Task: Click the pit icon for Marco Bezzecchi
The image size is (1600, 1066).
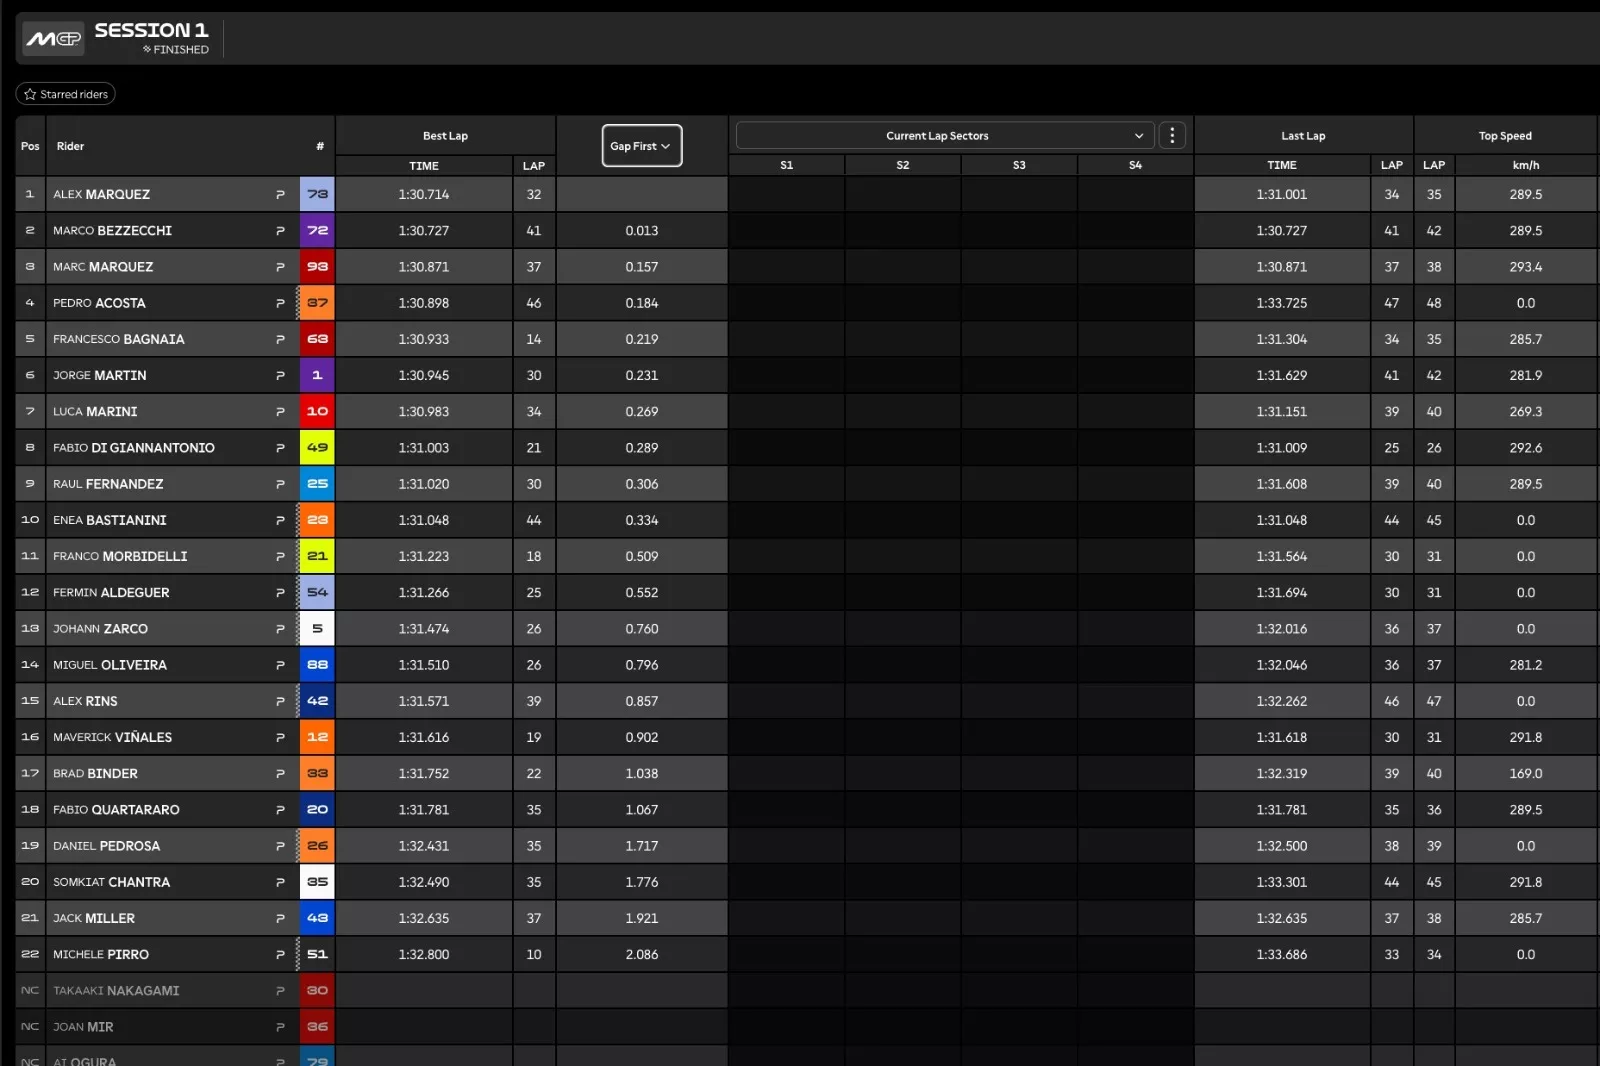Action: point(280,231)
